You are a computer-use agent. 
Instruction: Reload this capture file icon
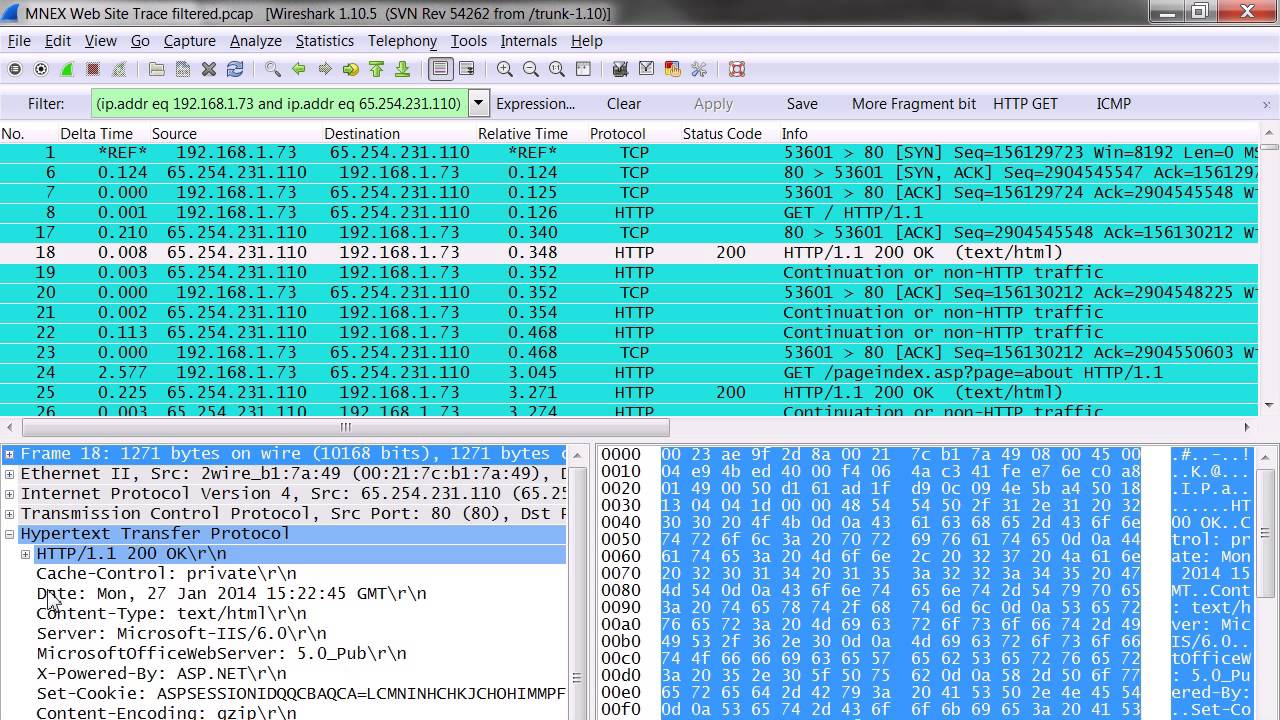point(235,69)
